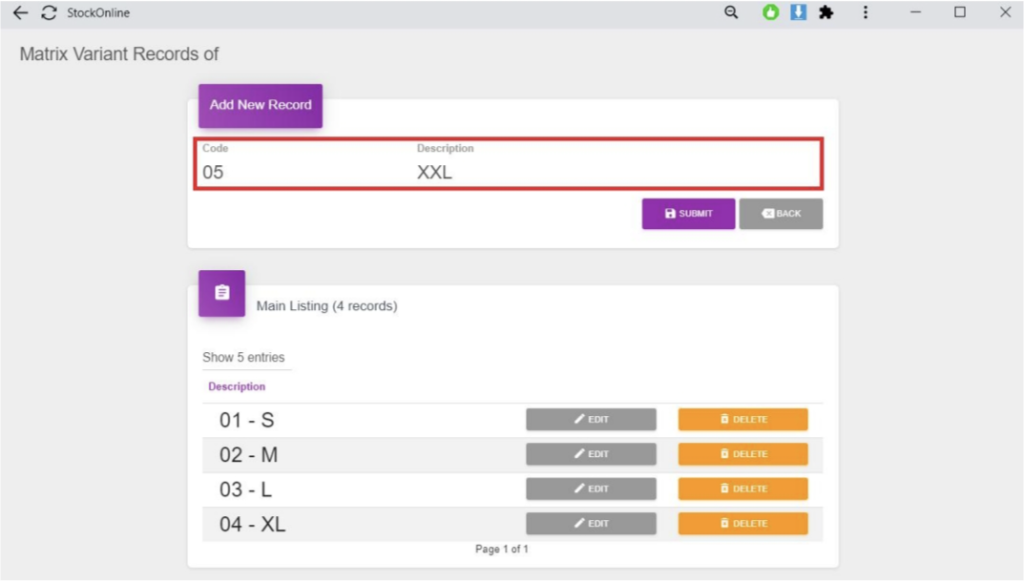The width and height of the screenshot is (1024, 582).
Task: Click the blue download extension icon
Action: click(x=798, y=13)
